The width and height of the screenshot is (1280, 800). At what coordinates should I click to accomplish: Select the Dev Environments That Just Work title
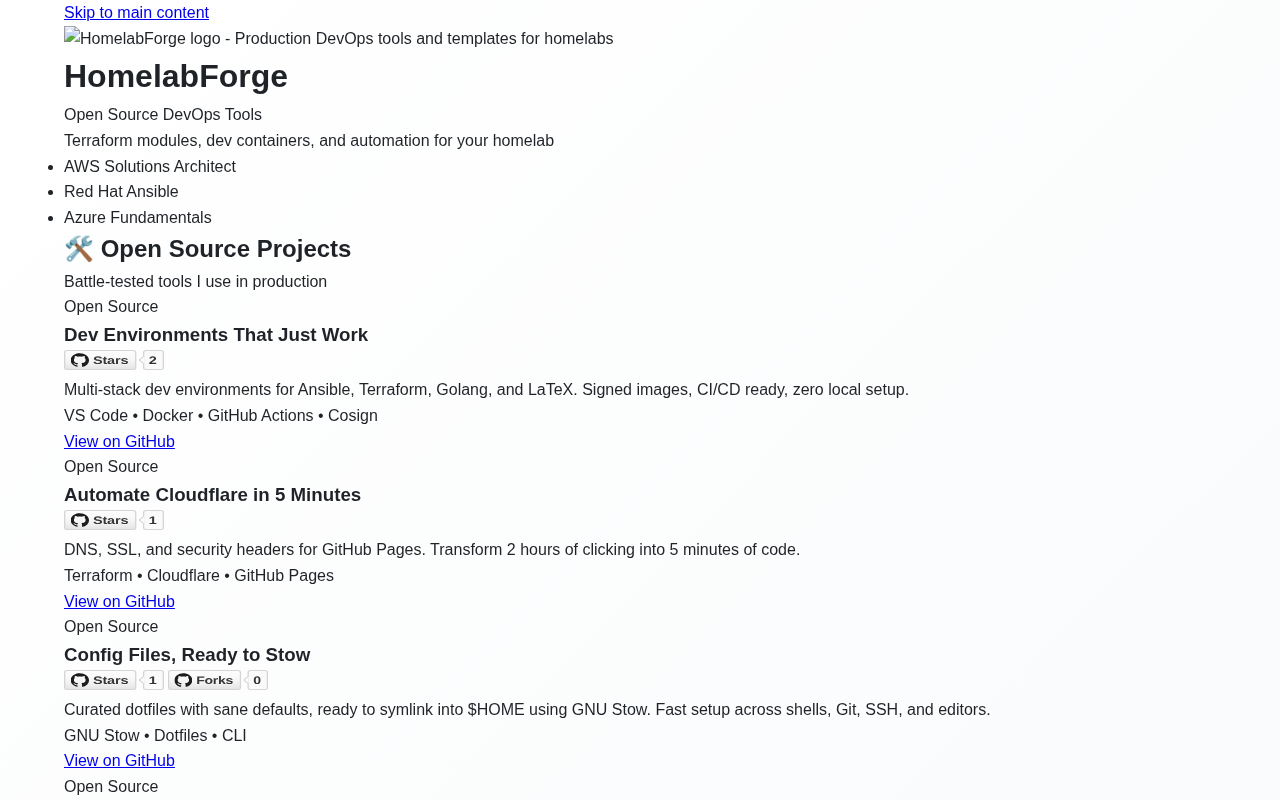(216, 335)
